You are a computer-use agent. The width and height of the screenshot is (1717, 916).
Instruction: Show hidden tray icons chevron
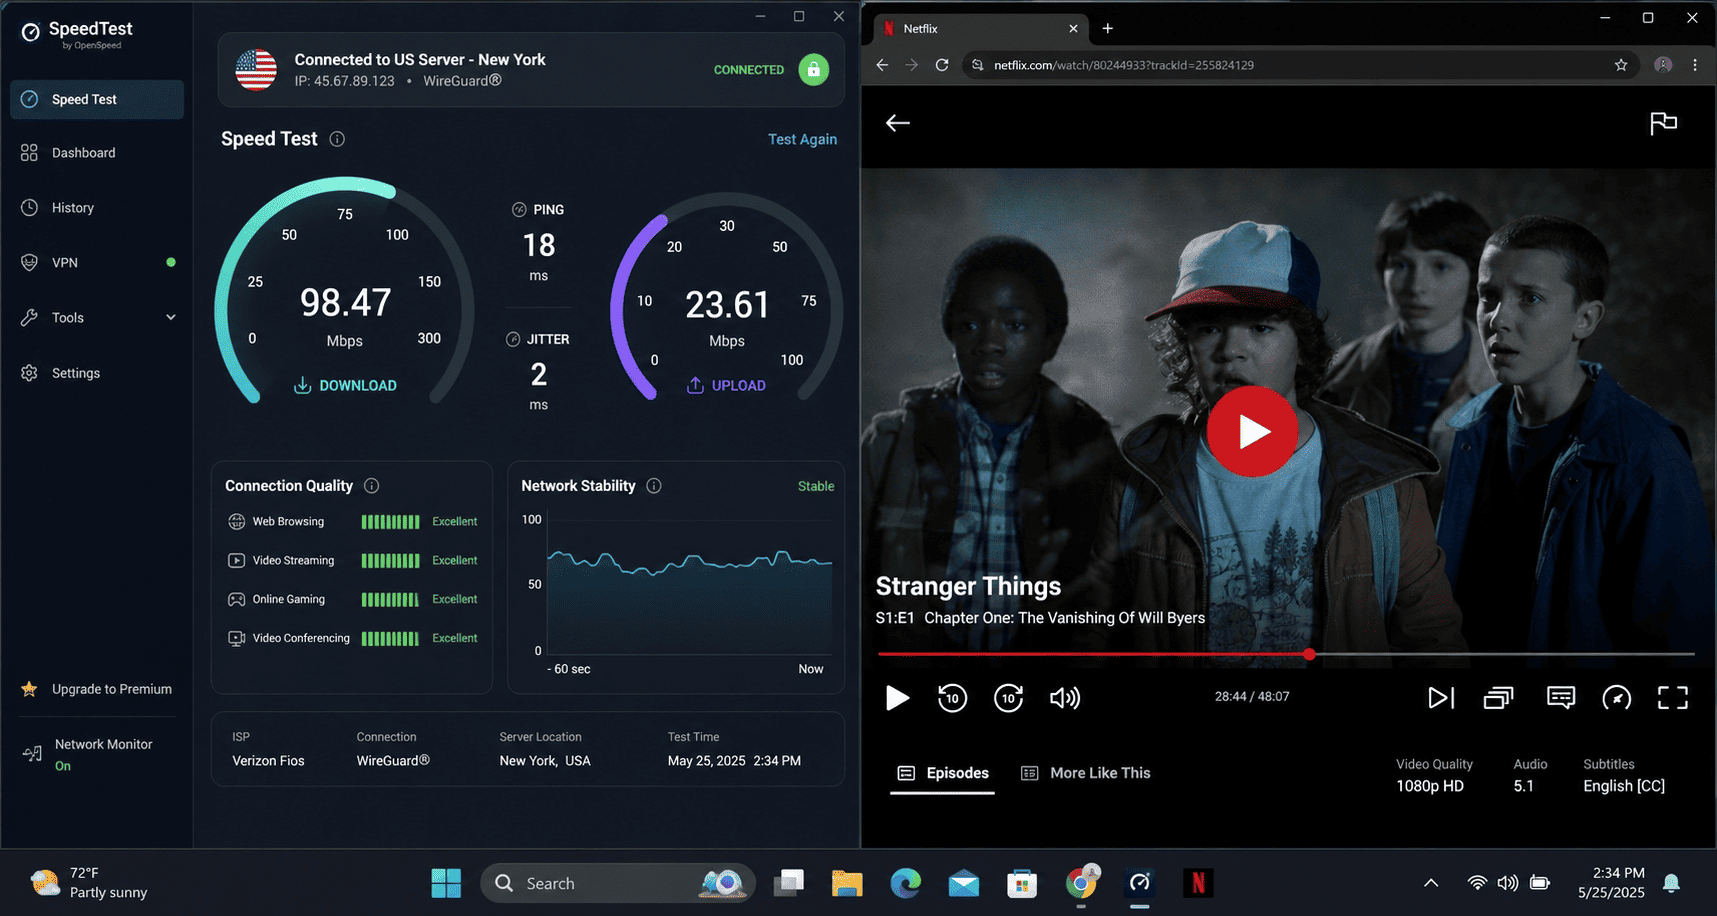[x=1431, y=883]
